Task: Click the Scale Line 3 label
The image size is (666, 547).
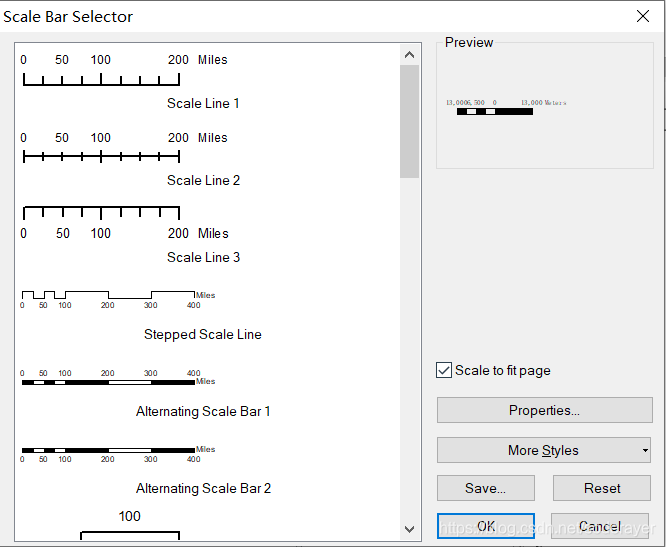Action: click(203, 257)
